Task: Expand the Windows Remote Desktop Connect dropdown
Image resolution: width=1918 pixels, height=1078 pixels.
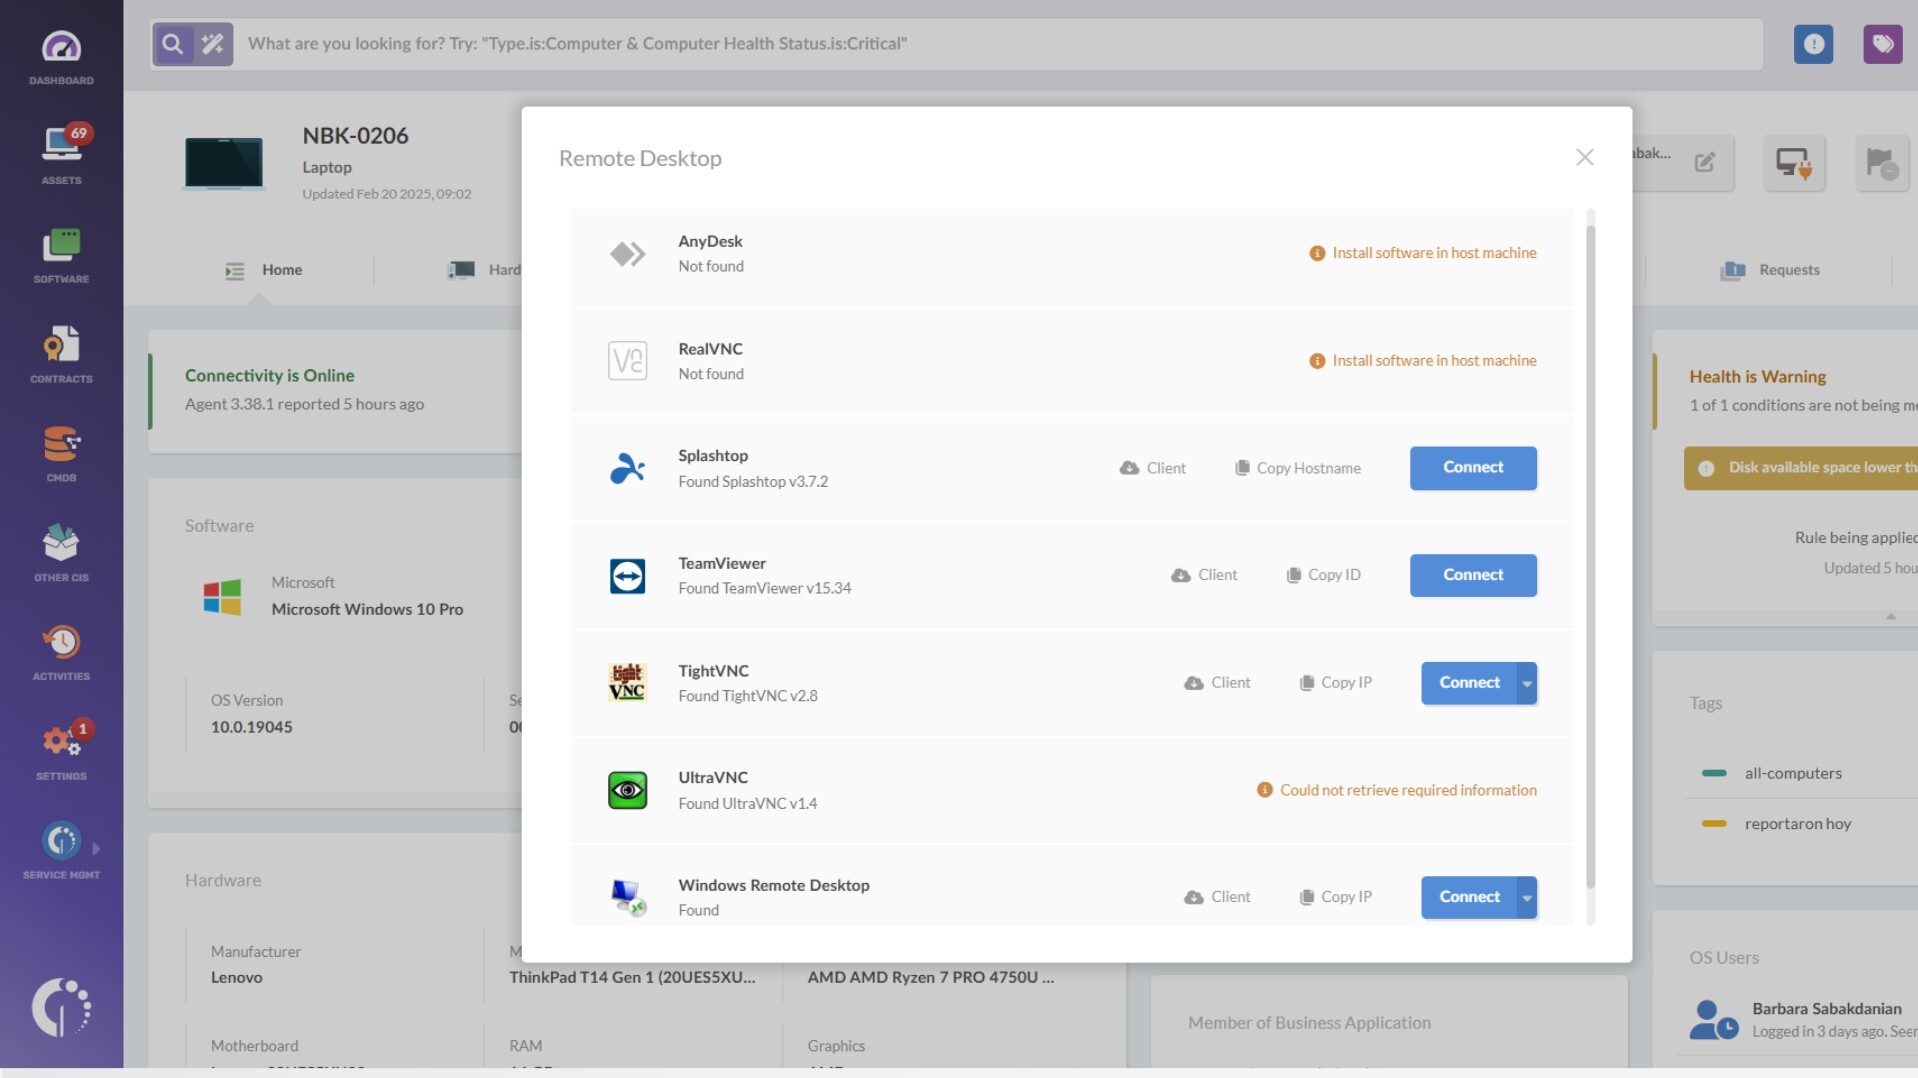Action: pyautogui.click(x=1526, y=897)
